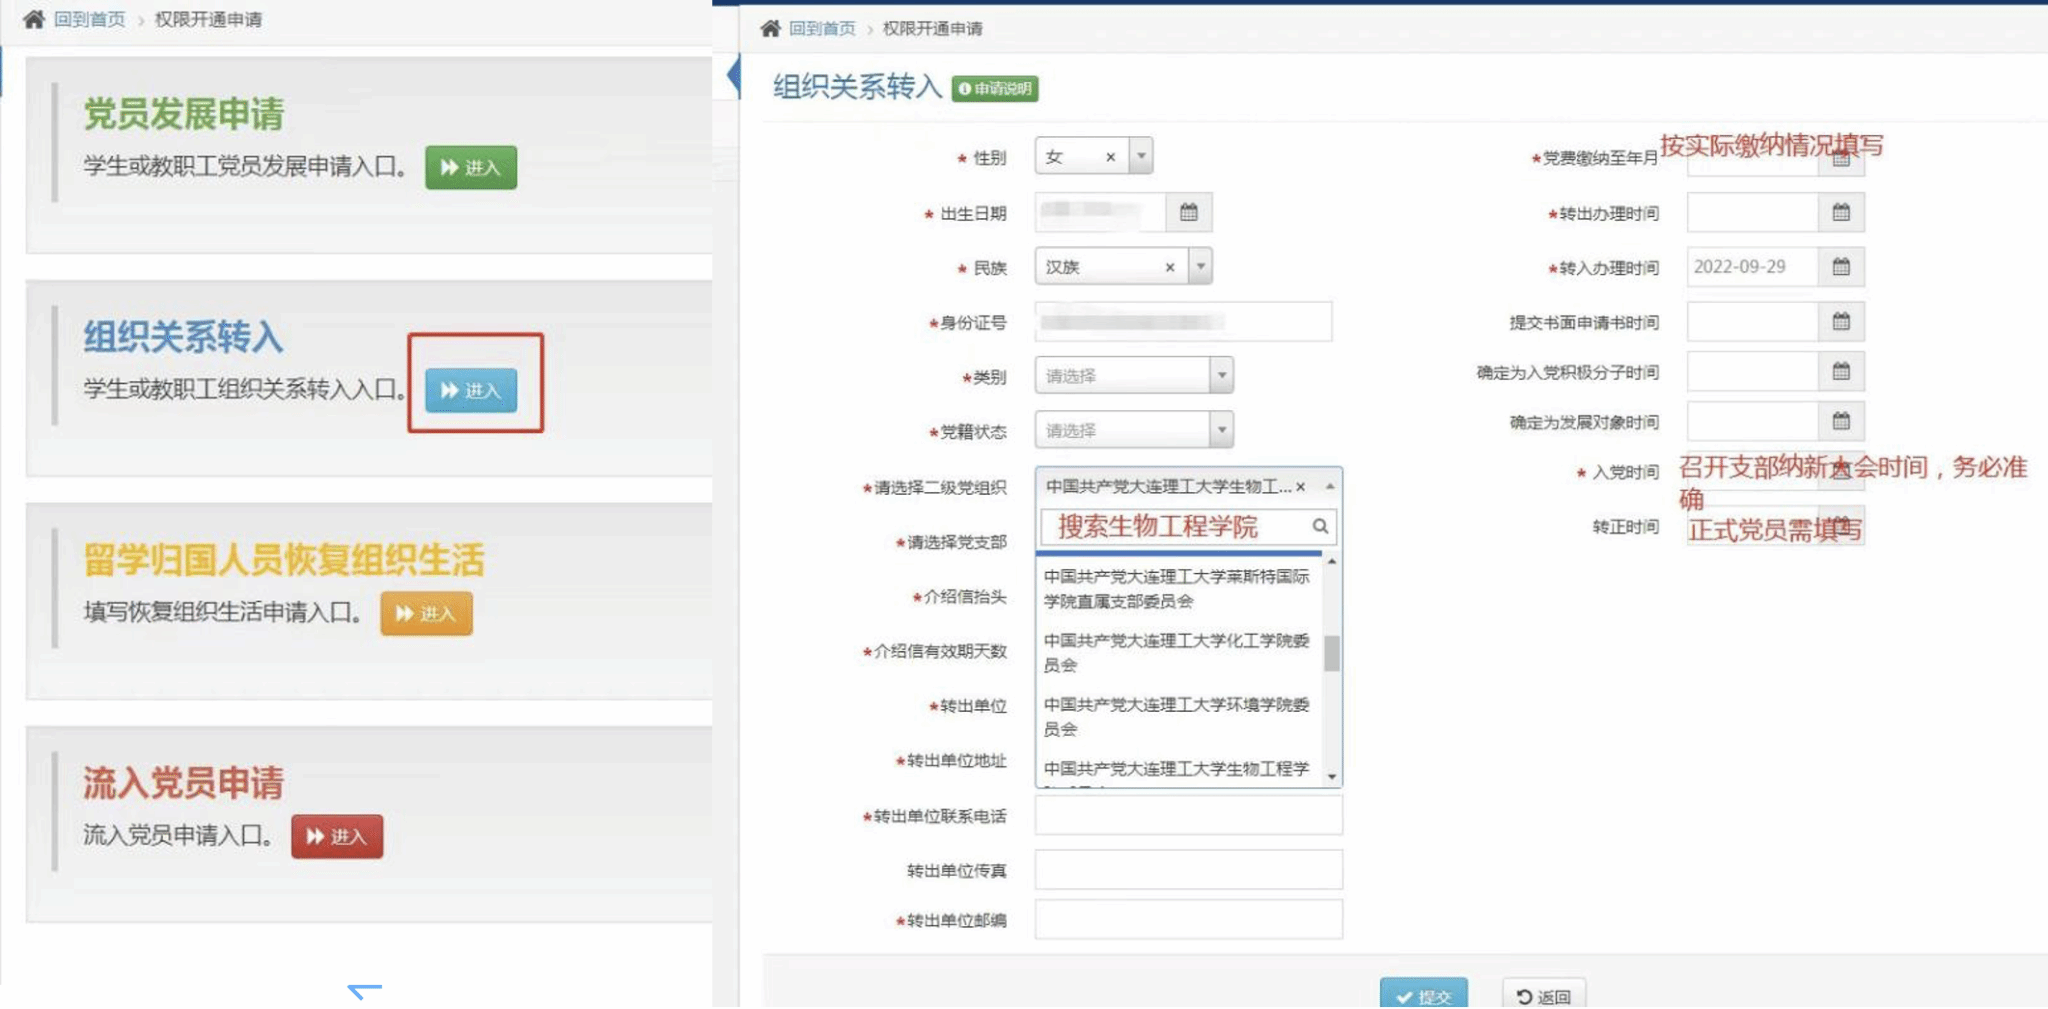Click search magnifier icon in organization dropdown
This screenshot has width=2048, height=1009.
[x=1320, y=526]
